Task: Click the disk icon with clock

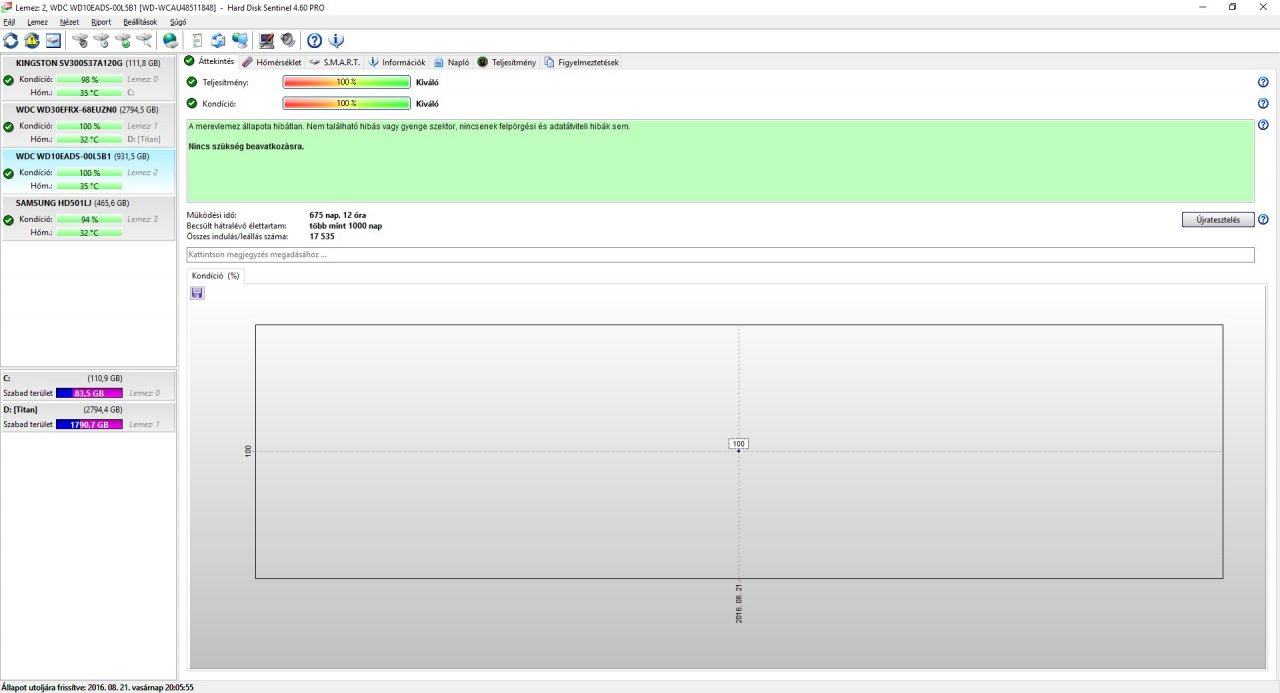Action: tap(101, 41)
